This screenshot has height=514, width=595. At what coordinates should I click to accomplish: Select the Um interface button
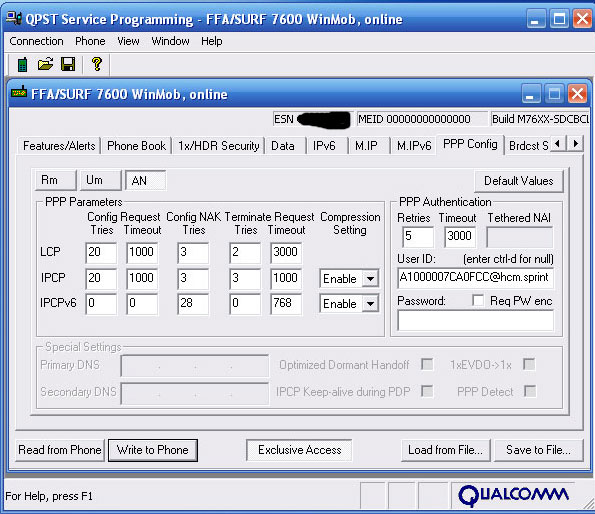pos(101,180)
